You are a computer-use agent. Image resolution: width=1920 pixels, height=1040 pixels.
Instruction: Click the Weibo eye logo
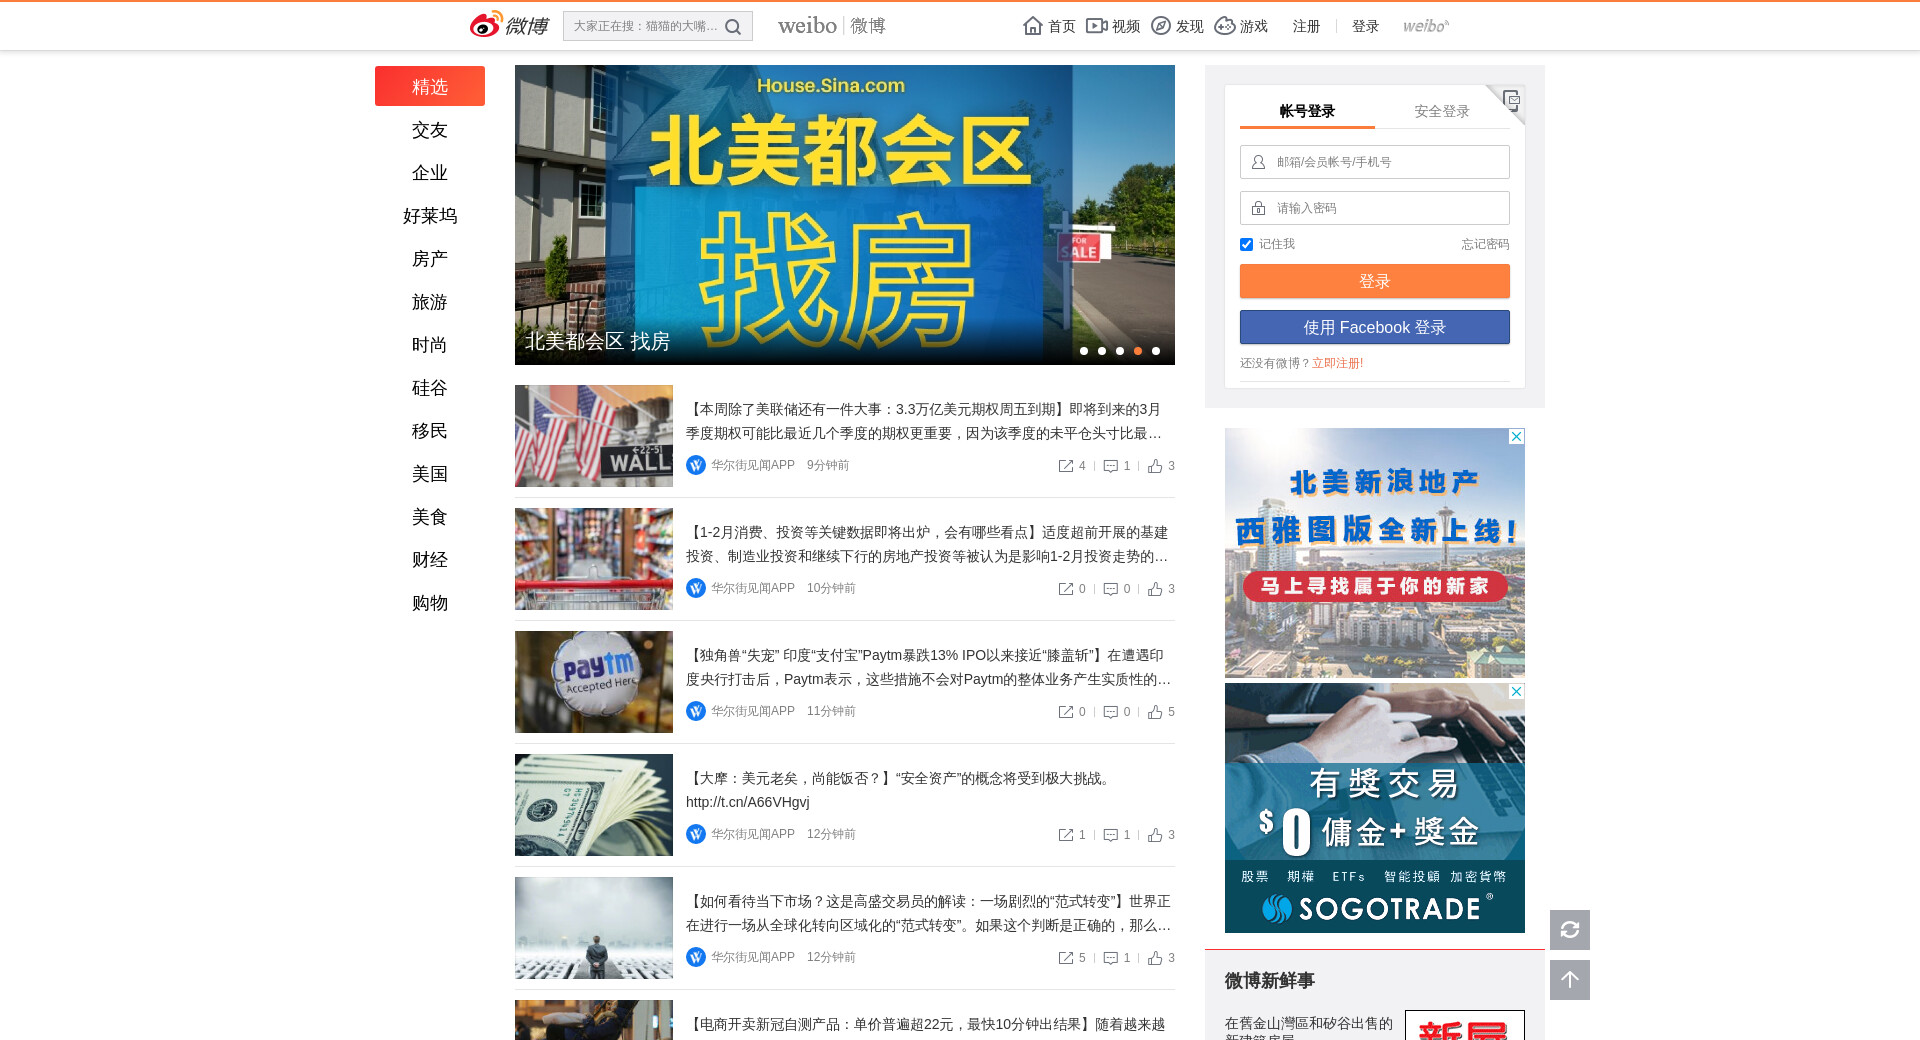pyautogui.click(x=486, y=24)
